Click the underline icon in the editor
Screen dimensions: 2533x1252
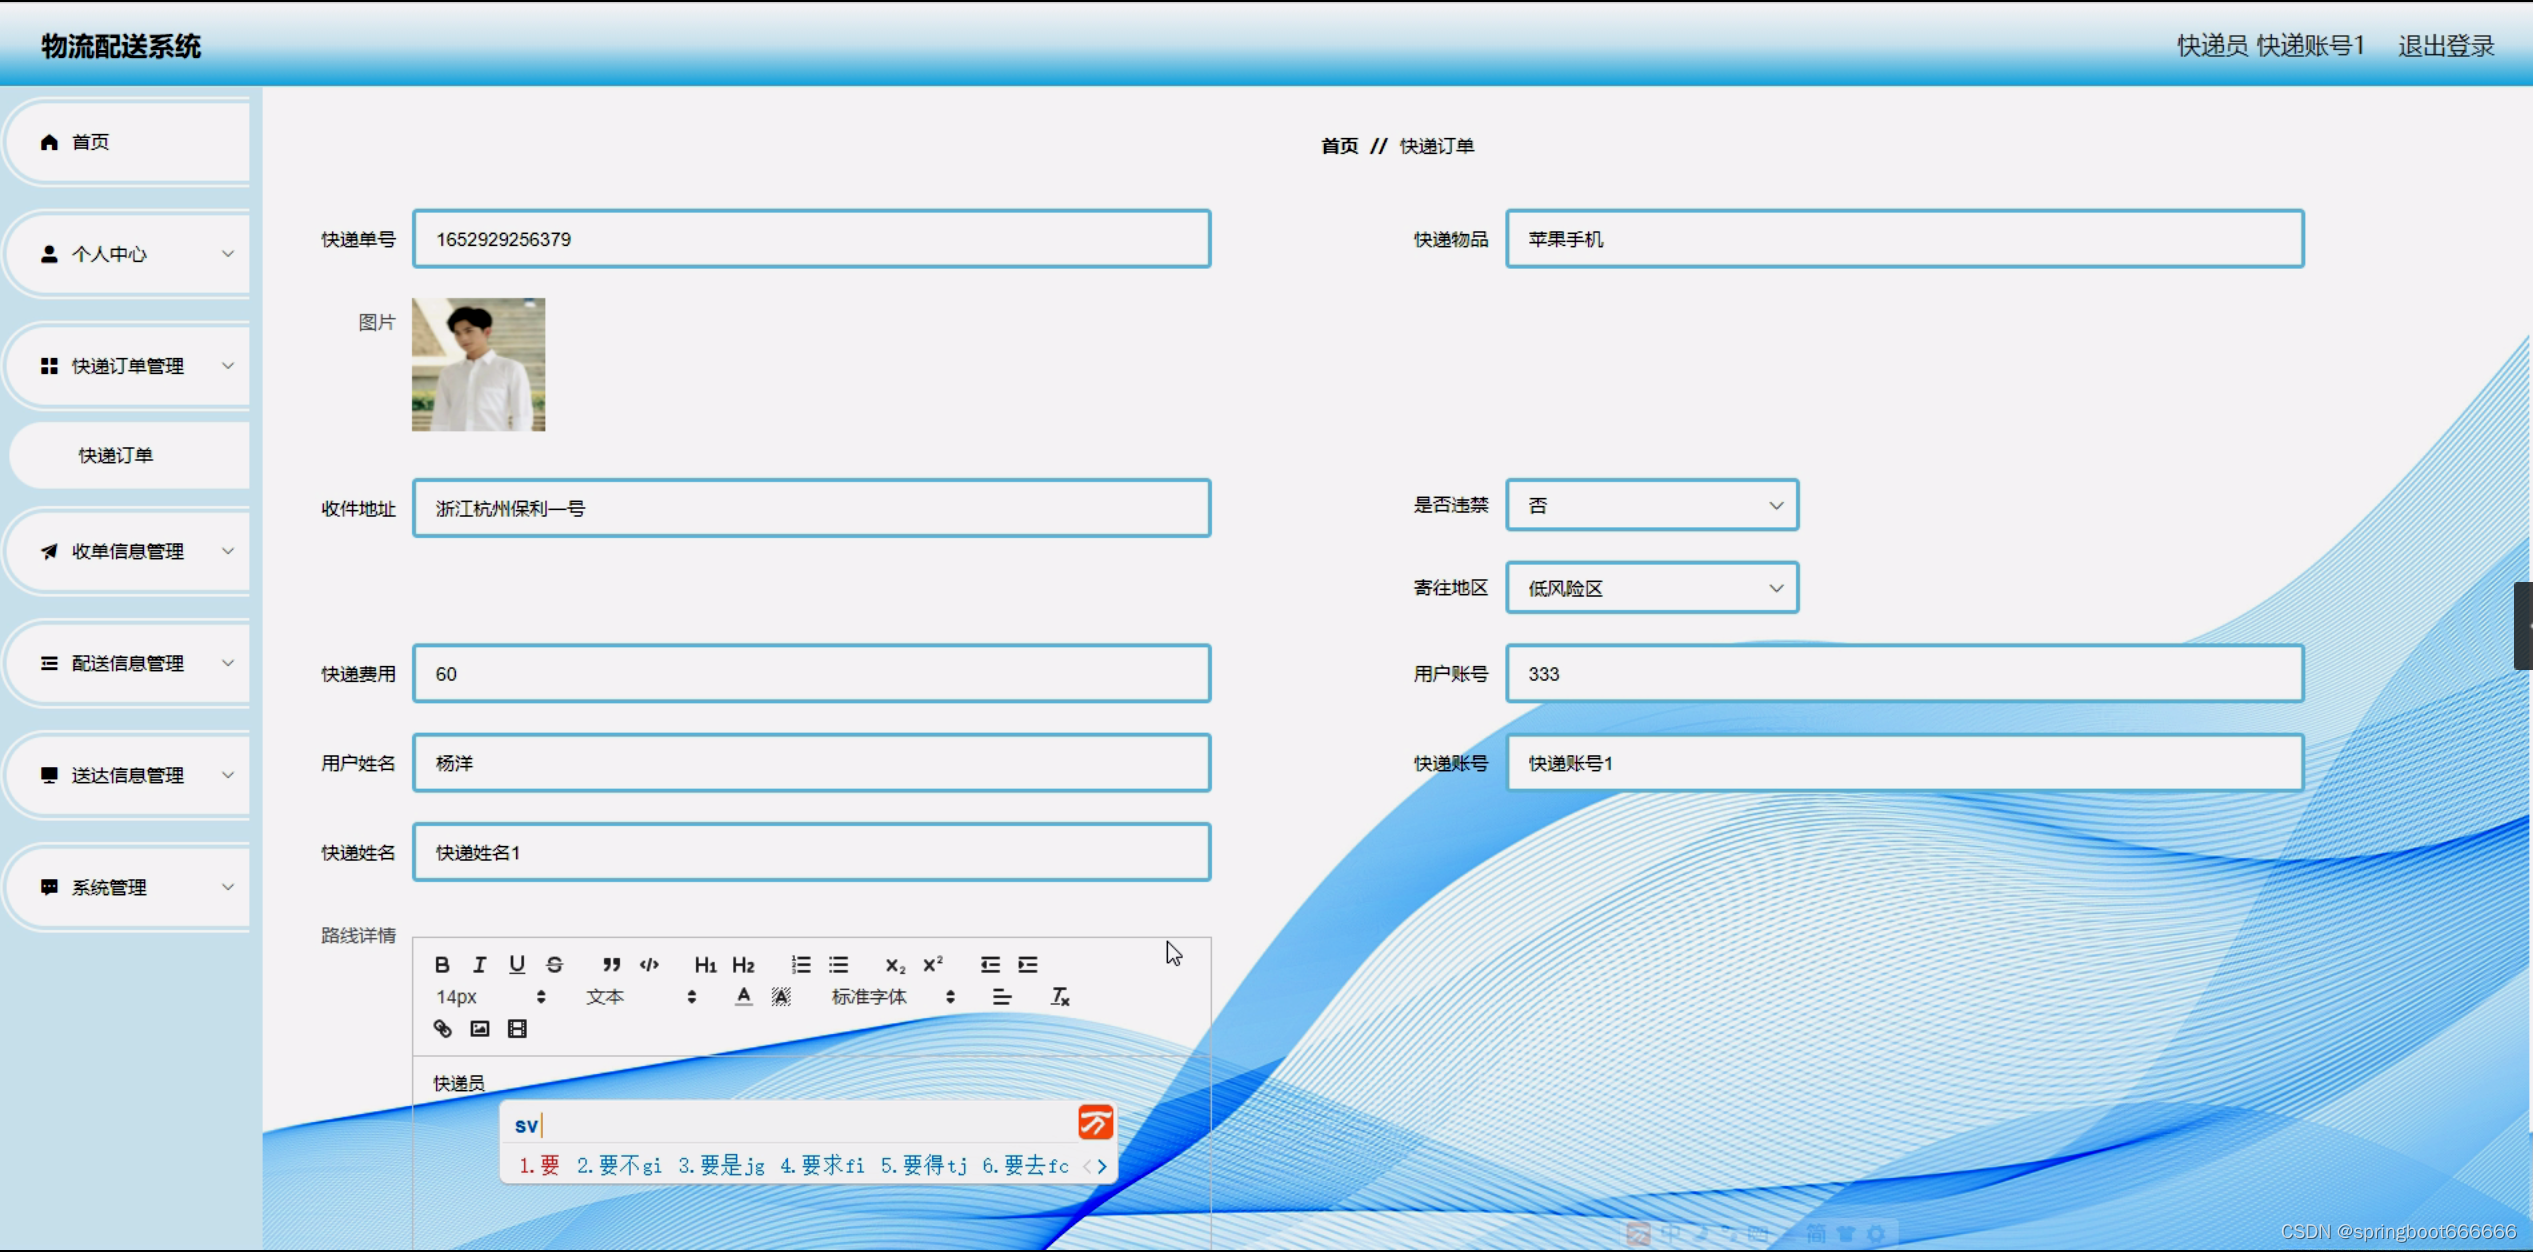click(x=516, y=965)
